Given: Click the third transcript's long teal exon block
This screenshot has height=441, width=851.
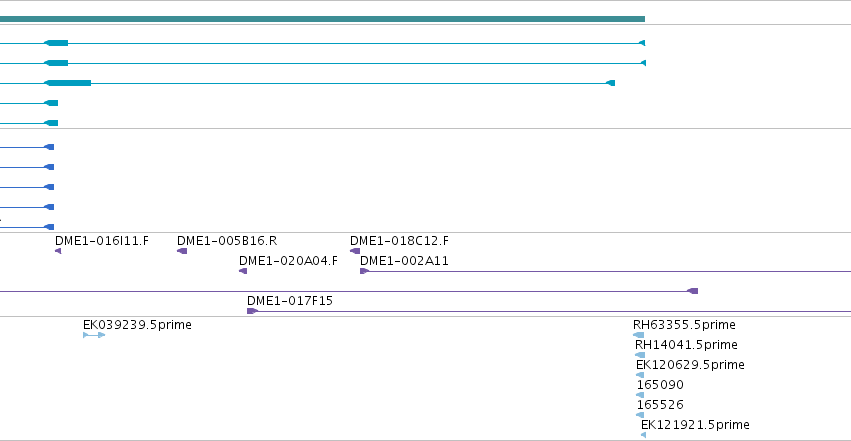Looking at the screenshot, I should click(x=68, y=83).
